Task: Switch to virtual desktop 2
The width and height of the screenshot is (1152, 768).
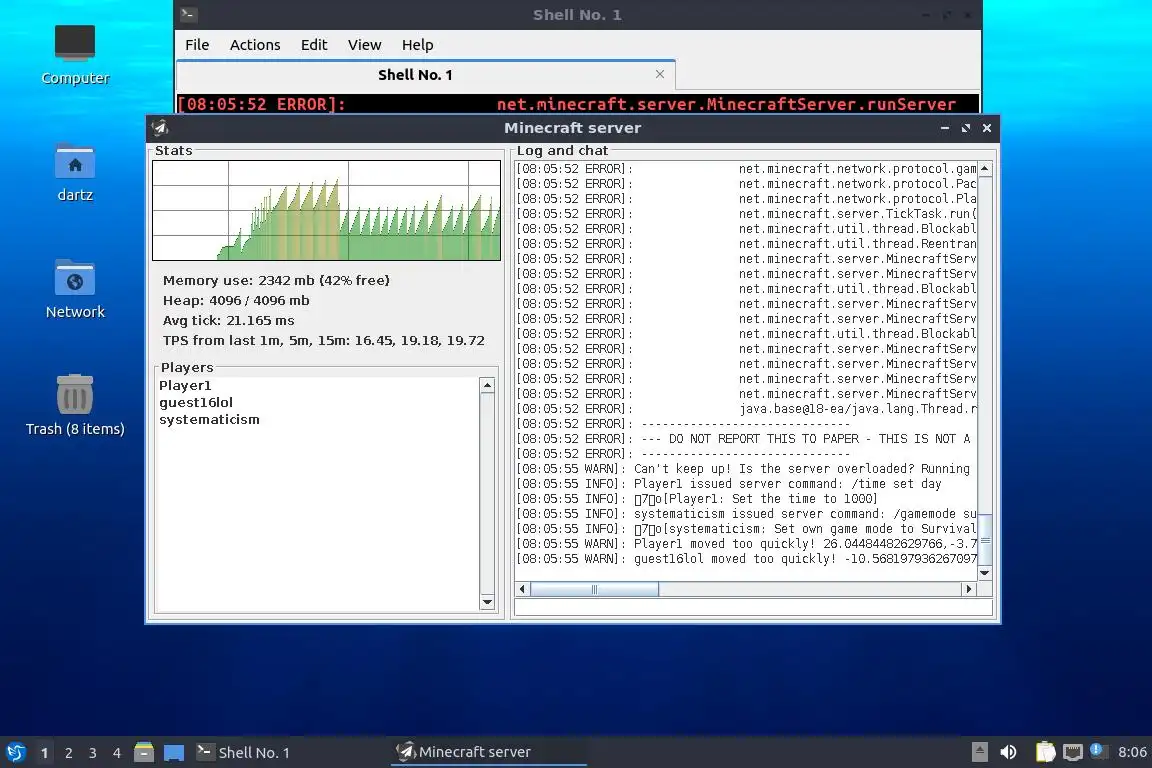Action: pyautogui.click(x=69, y=753)
